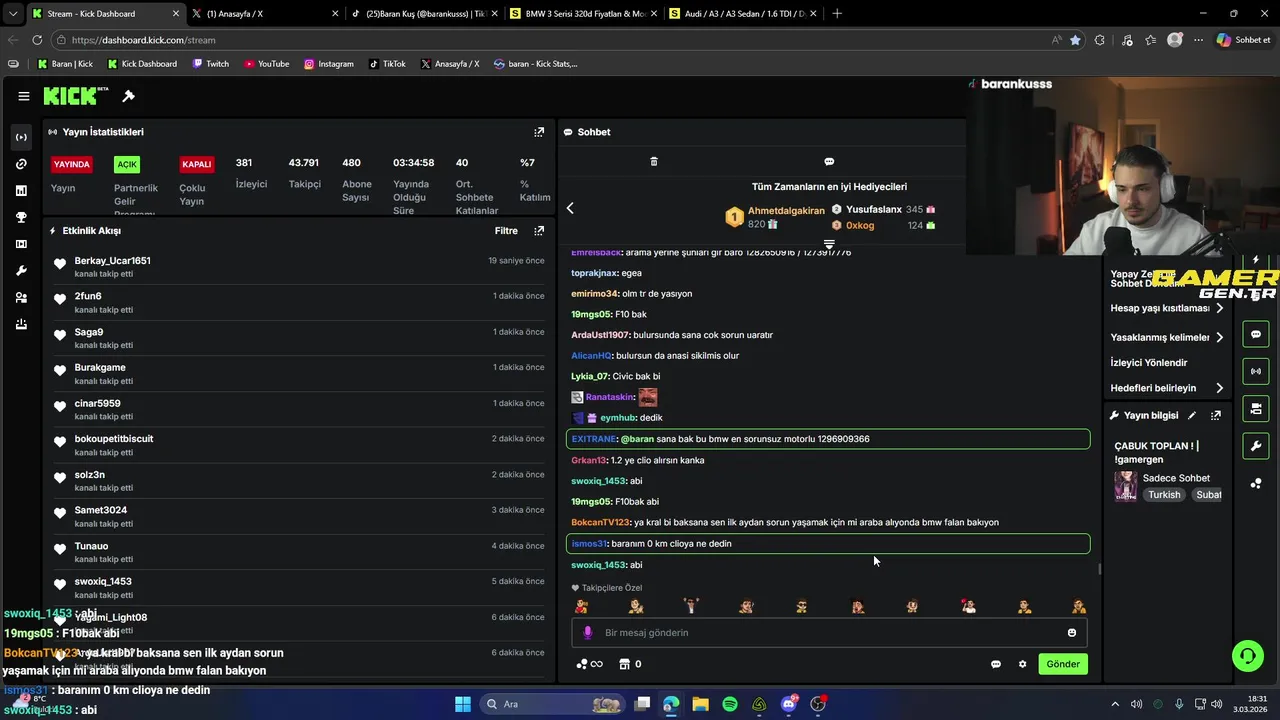Toggle the chat panel button on right rail
1280x720 pixels.
(x=1256, y=334)
